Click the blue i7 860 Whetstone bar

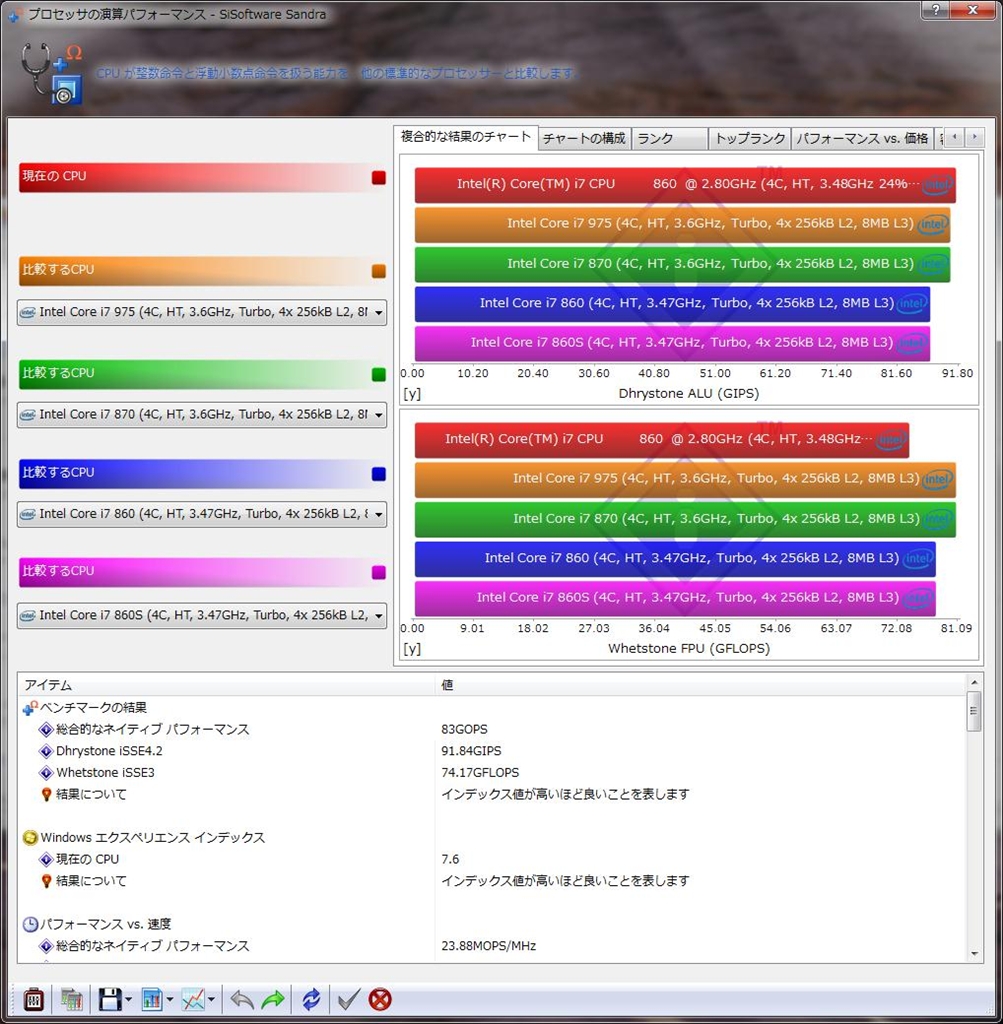675,559
